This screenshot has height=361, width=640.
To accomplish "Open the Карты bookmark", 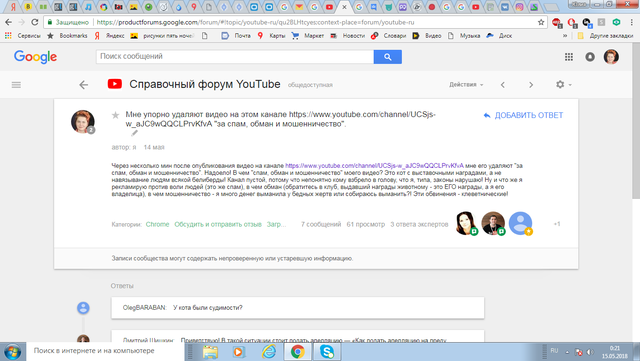I will tap(271, 36).
